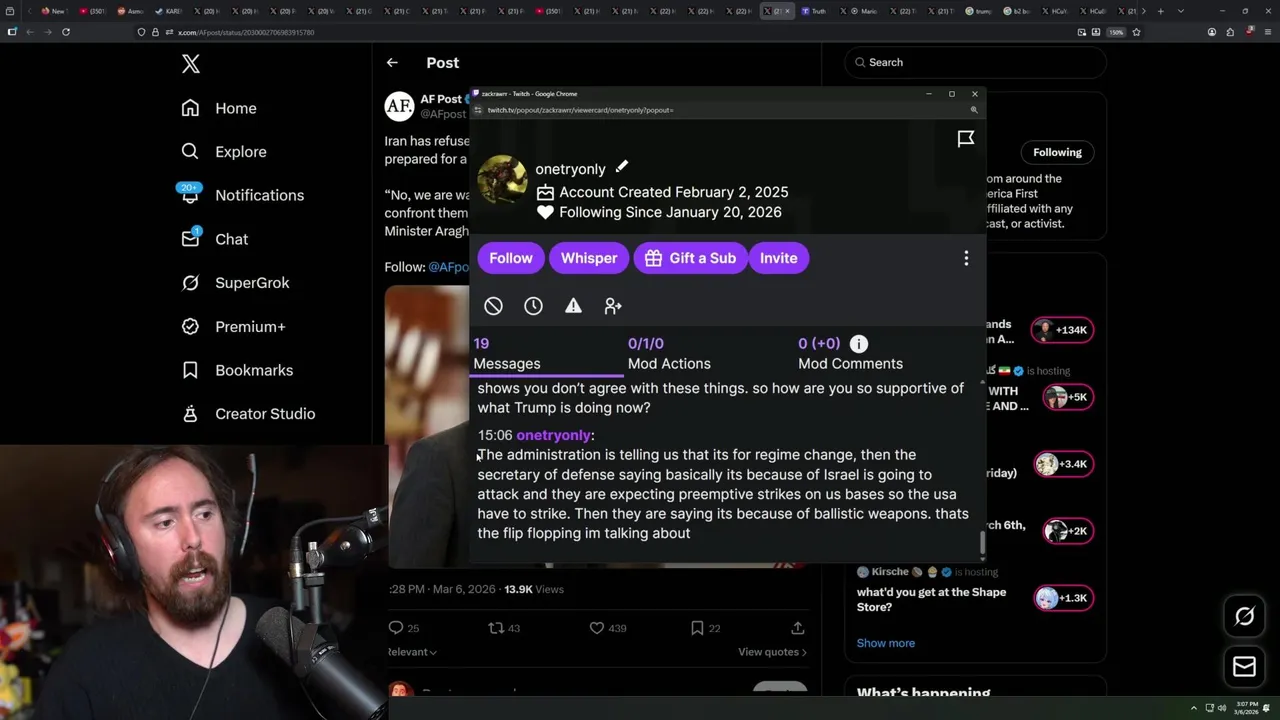Screen dimensions: 1280x720
Task: Click onetryonly username in chat log
Action: 553,435
